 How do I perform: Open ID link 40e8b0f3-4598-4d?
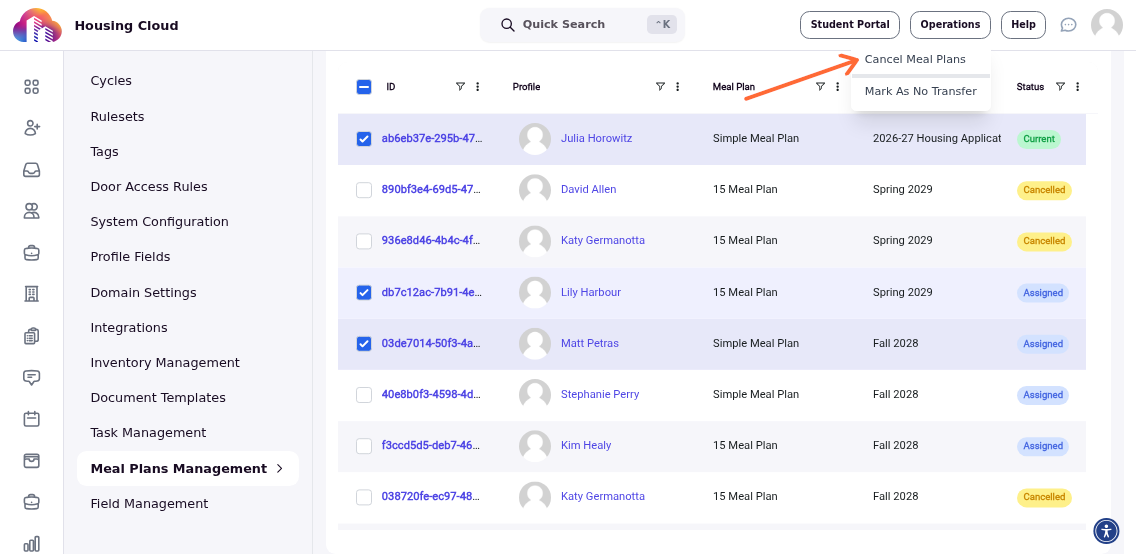(x=432, y=395)
